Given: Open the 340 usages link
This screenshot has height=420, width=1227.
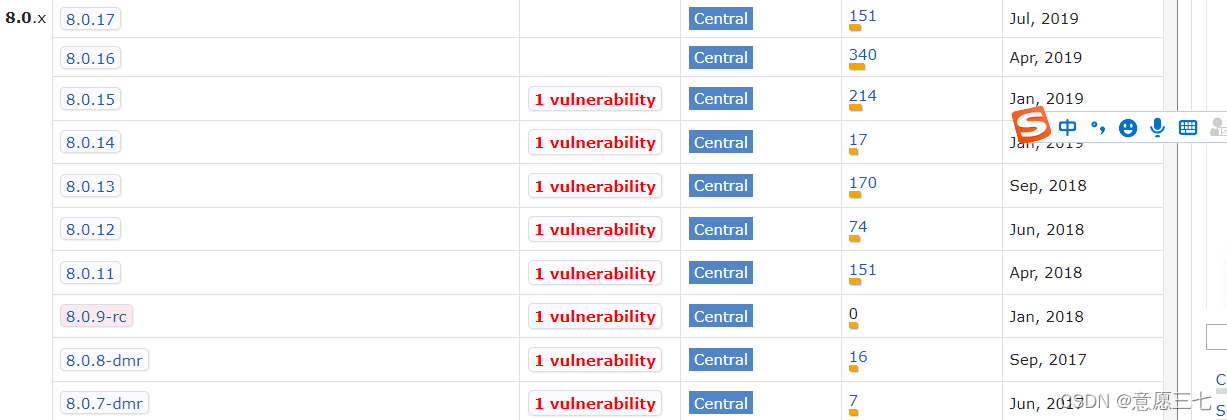Looking at the screenshot, I should [x=862, y=54].
